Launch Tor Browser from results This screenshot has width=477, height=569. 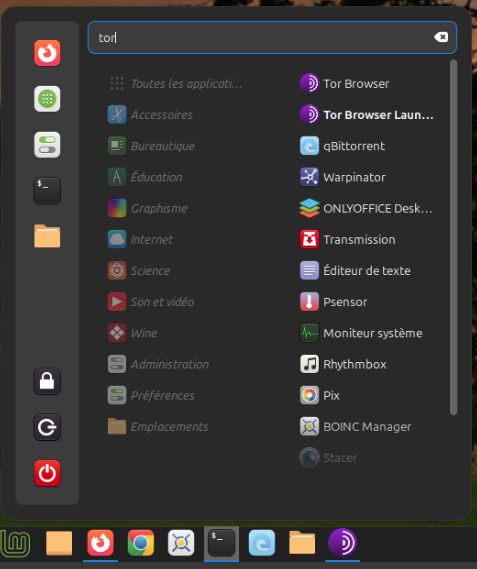pyautogui.click(x=344, y=83)
